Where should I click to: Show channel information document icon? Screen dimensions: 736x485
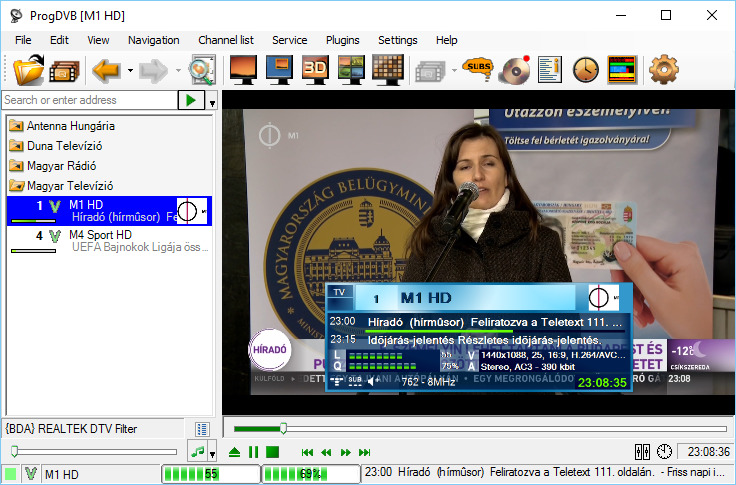[x=550, y=70]
